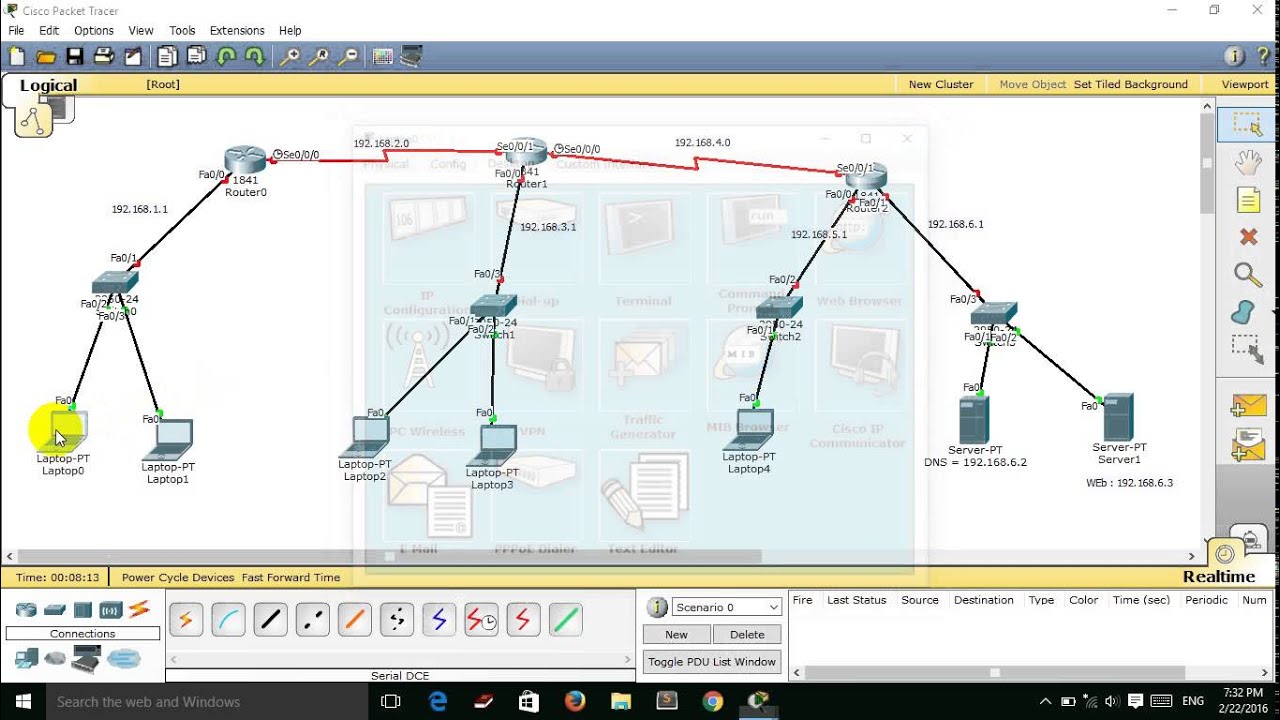Open the Scenario 0 dropdown
The image size is (1280, 720).
click(727, 607)
